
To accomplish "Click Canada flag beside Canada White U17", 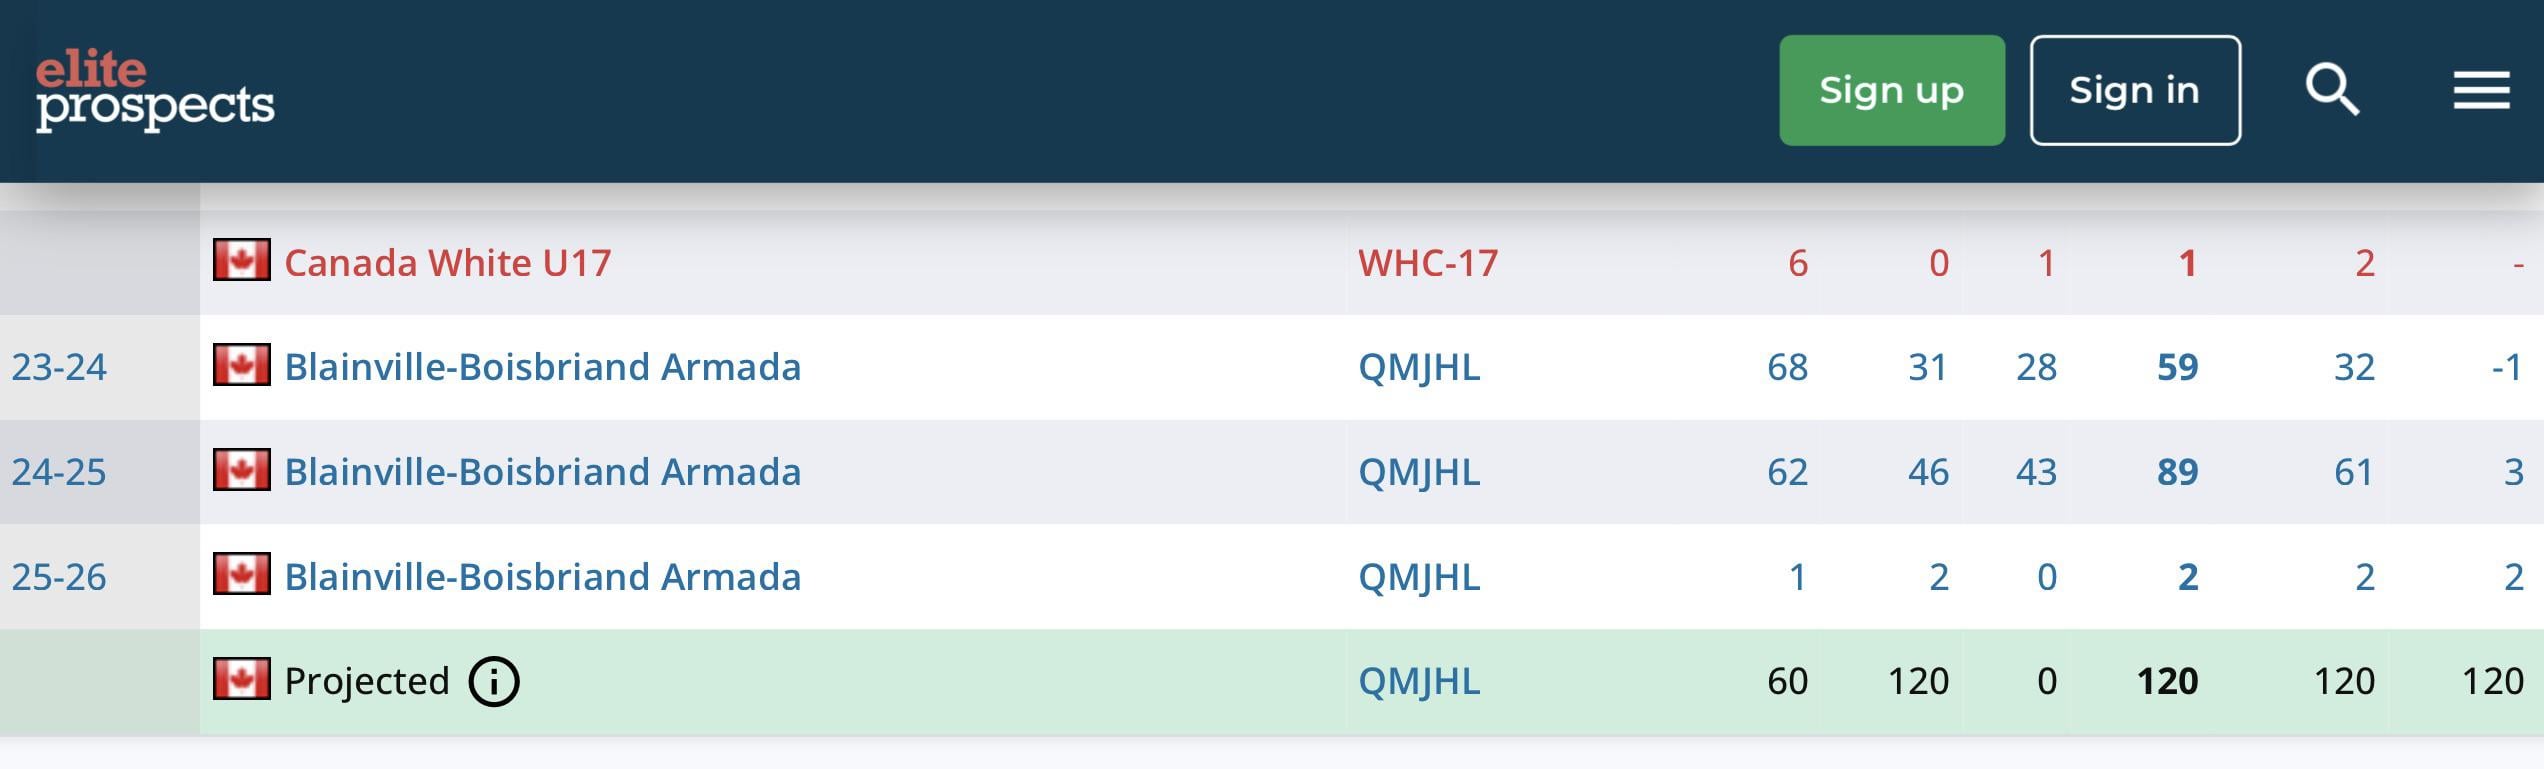I will pos(241,260).
